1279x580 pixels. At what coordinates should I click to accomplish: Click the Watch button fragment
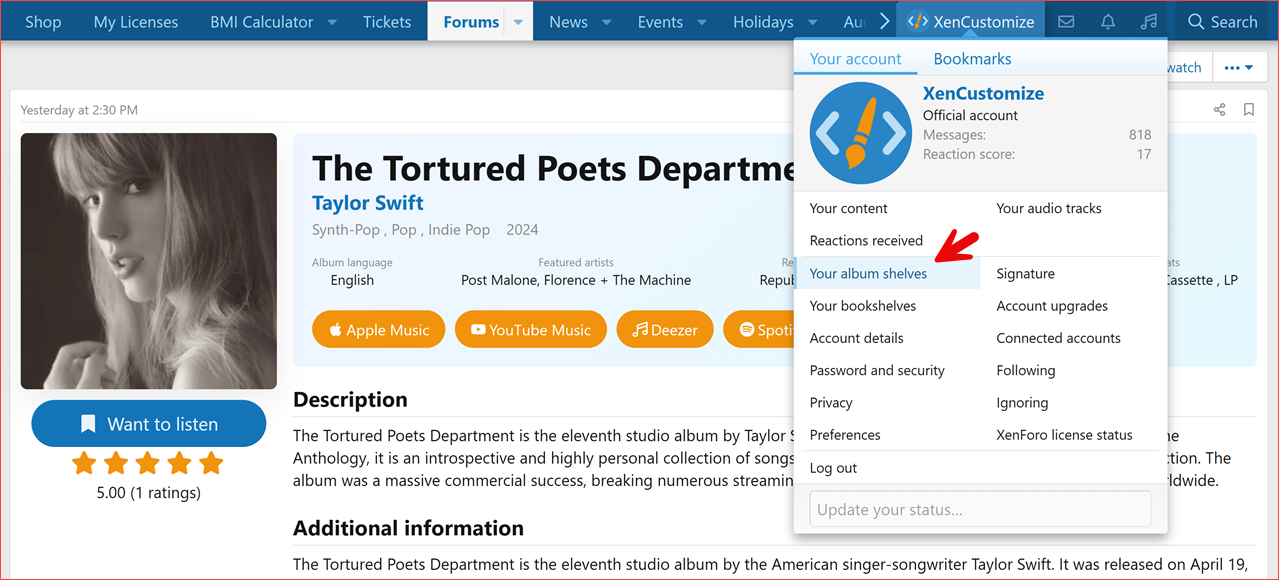point(1189,68)
